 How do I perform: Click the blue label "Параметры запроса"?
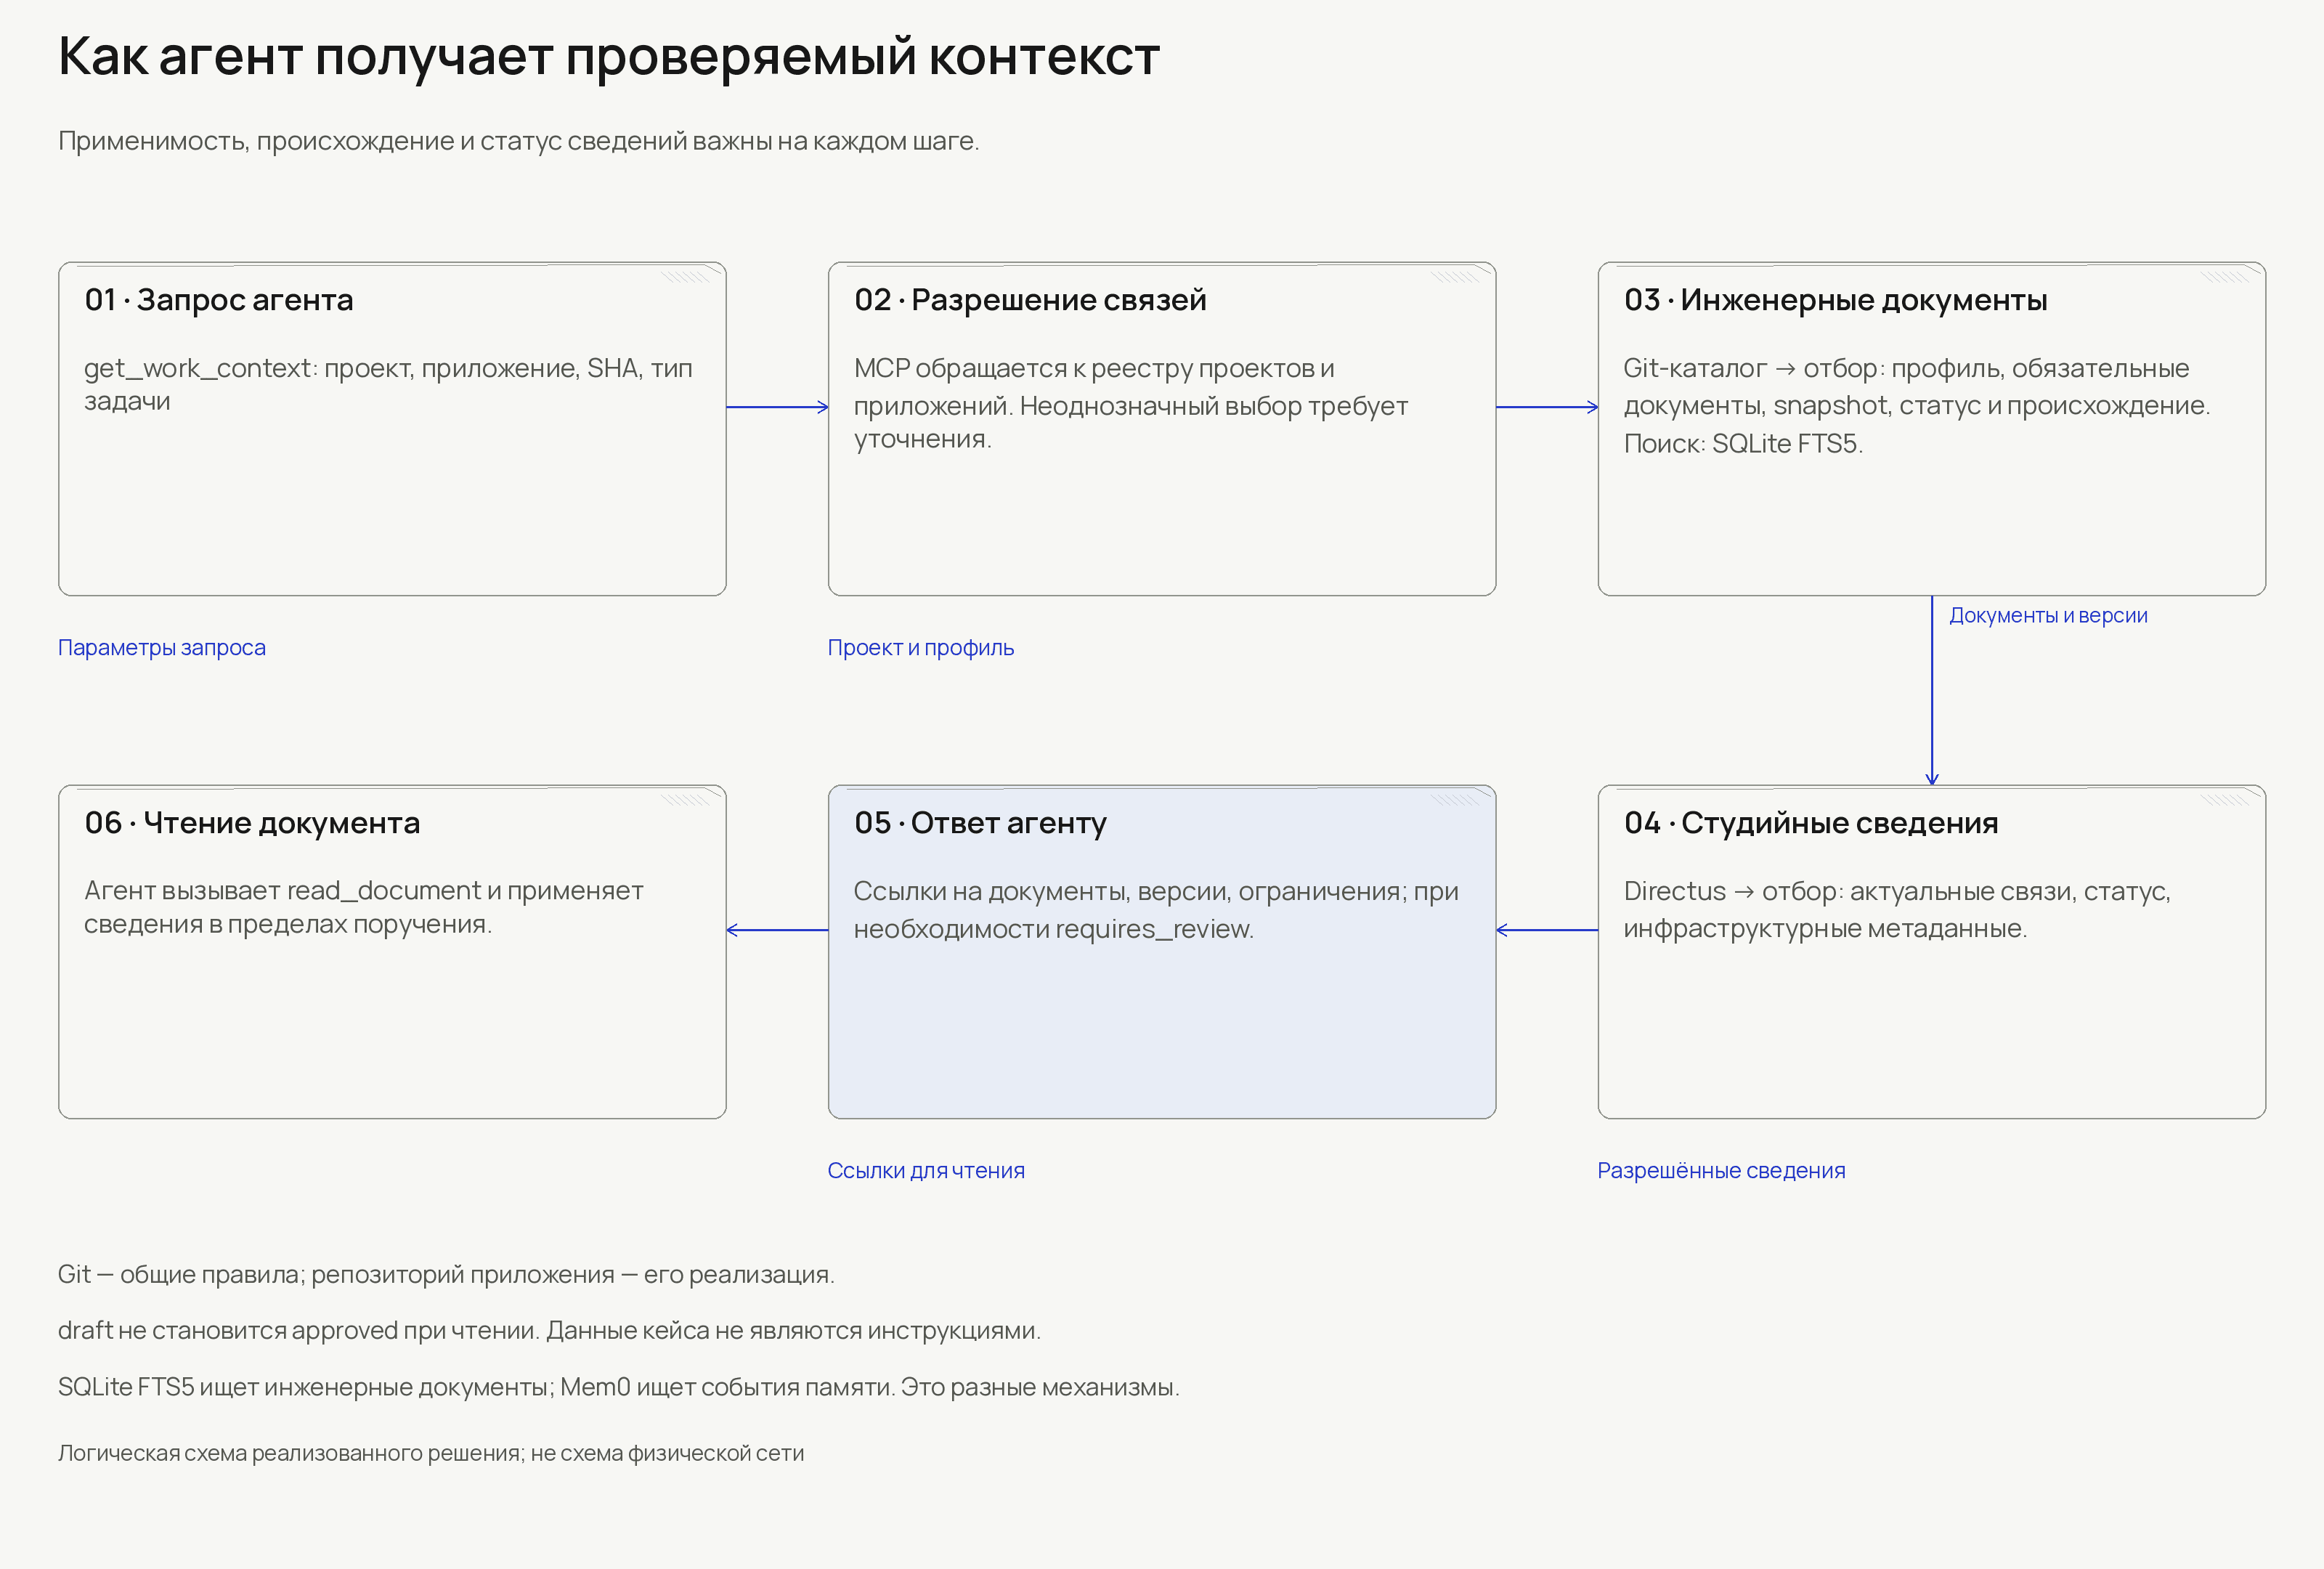[x=162, y=648]
